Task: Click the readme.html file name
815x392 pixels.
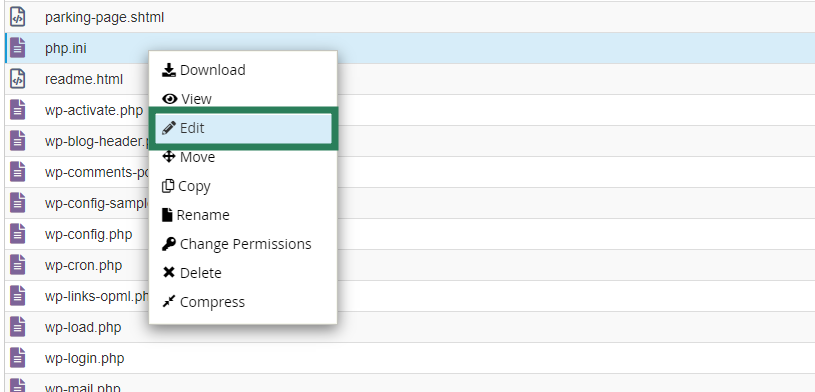Action: (x=84, y=80)
